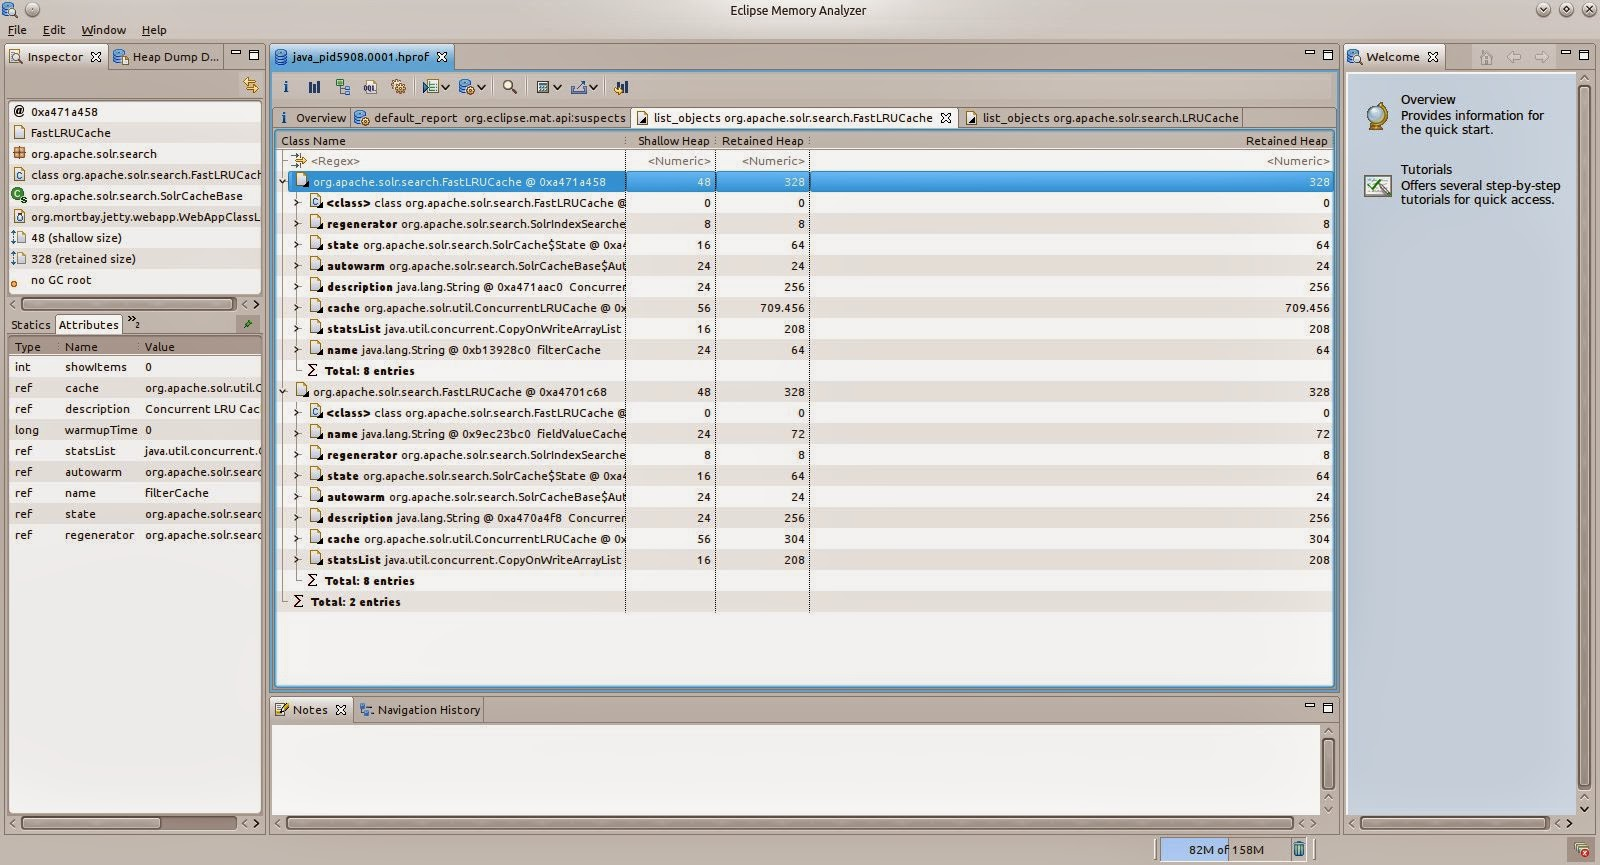Image resolution: width=1600 pixels, height=865 pixels.
Task: Click the Notes text area
Action: (796, 769)
